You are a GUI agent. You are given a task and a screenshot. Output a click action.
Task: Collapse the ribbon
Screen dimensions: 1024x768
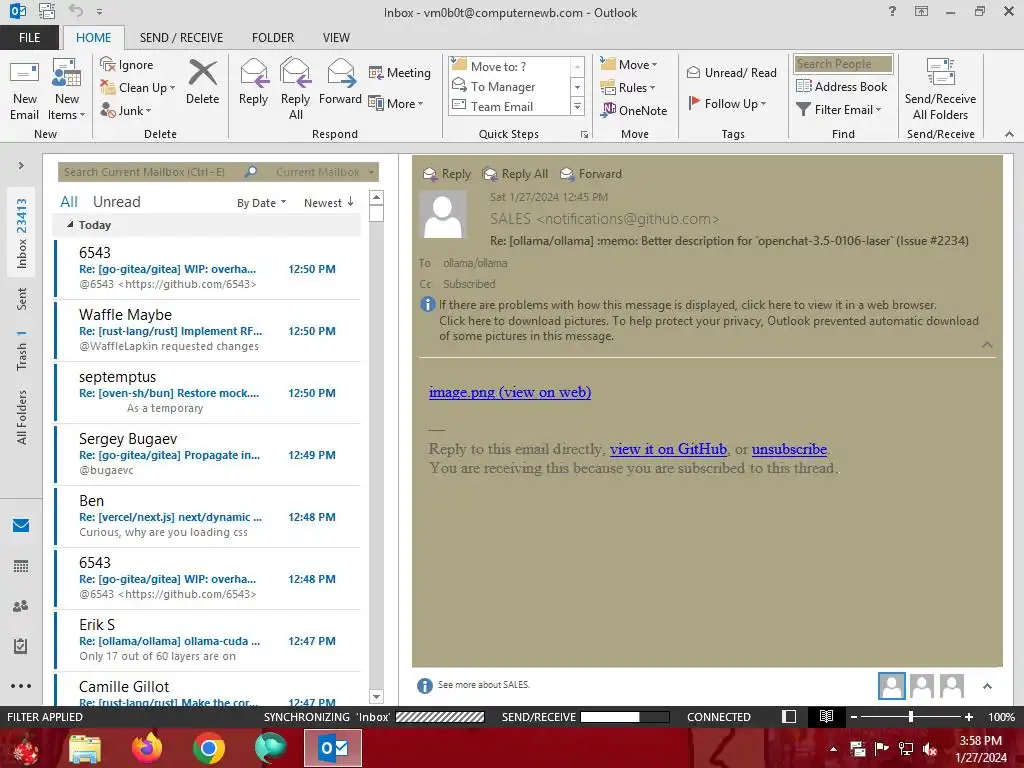click(1009, 134)
